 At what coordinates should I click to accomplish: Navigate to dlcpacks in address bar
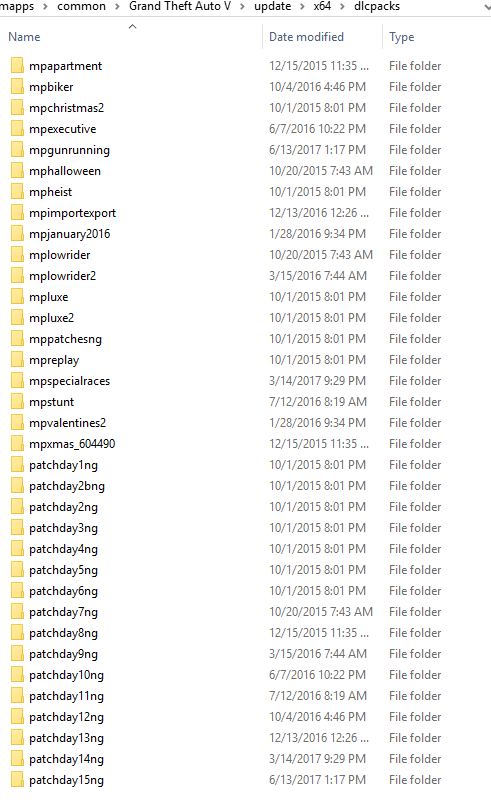pos(377,6)
